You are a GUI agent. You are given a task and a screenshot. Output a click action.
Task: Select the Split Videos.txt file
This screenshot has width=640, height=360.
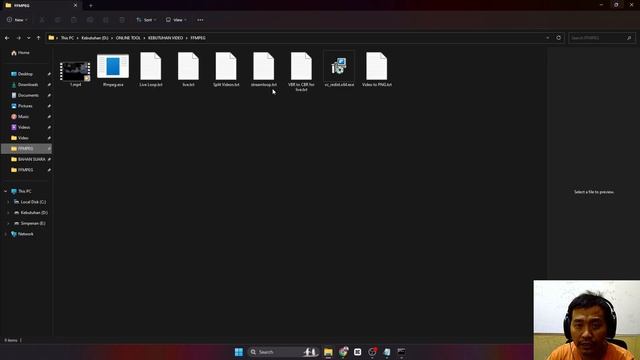point(226,69)
